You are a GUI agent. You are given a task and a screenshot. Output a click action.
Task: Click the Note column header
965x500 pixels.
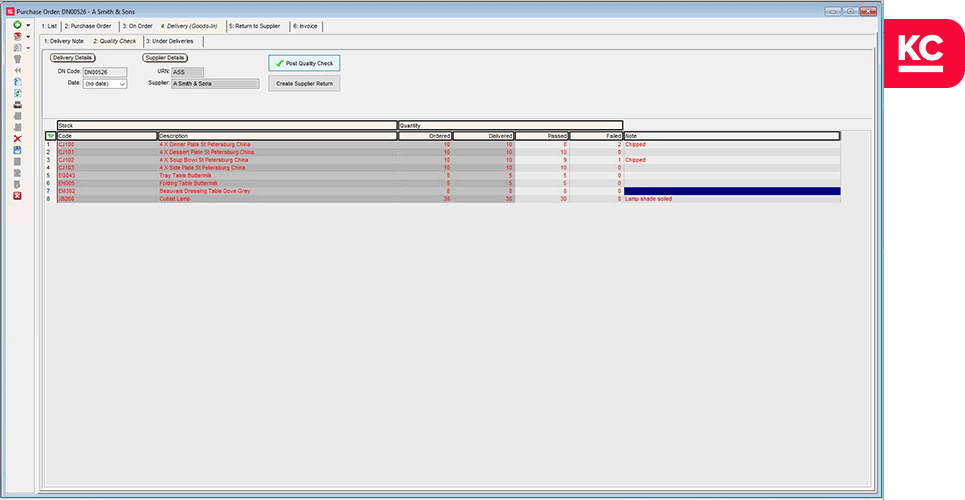pos(732,136)
